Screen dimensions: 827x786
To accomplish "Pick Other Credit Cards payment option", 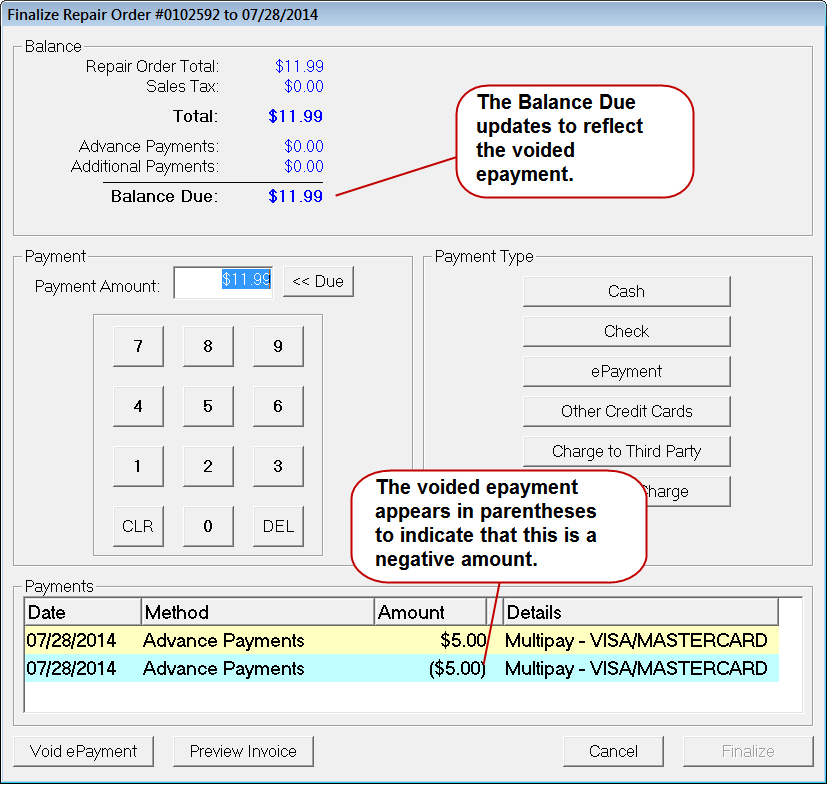I will (x=626, y=411).
